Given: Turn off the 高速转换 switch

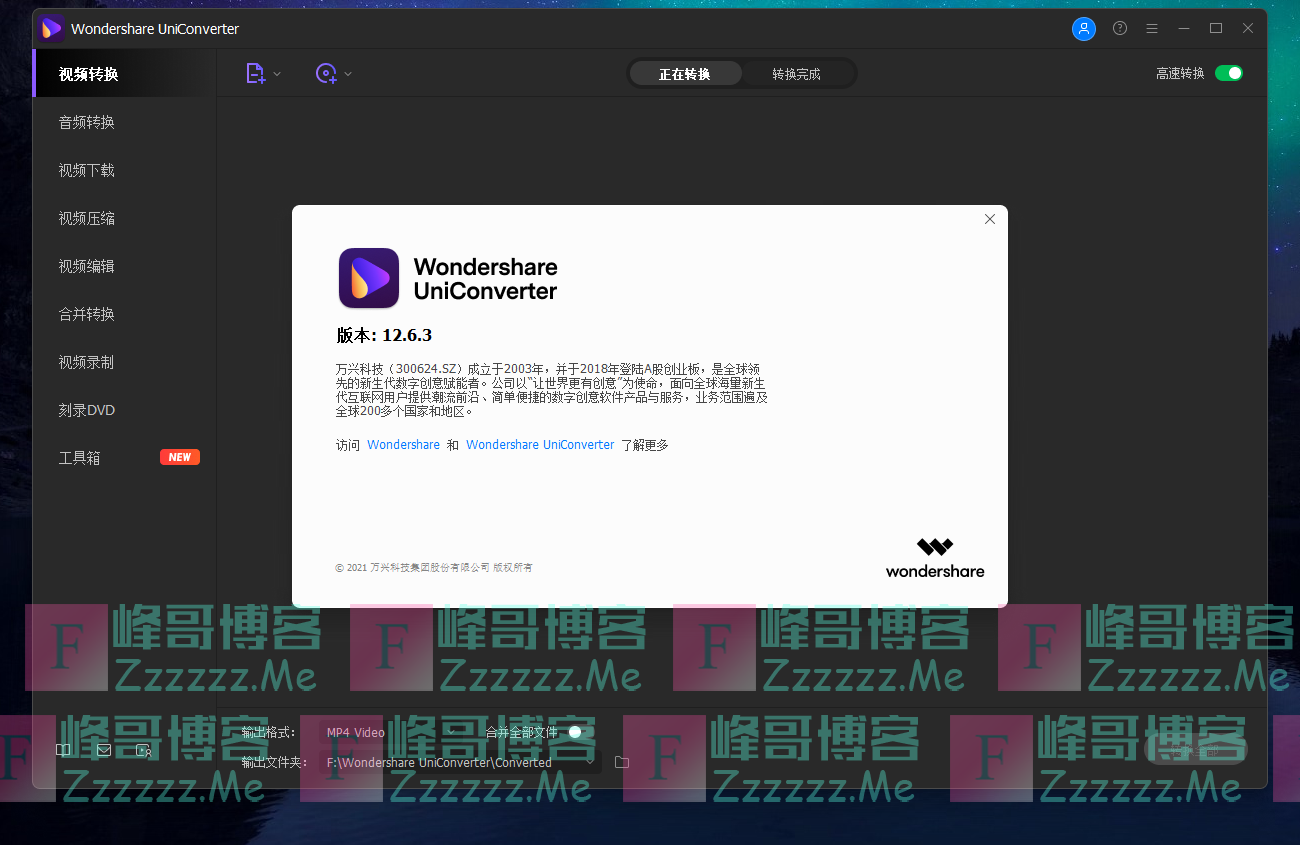Looking at the screenshot, I should pos(1228,73).
